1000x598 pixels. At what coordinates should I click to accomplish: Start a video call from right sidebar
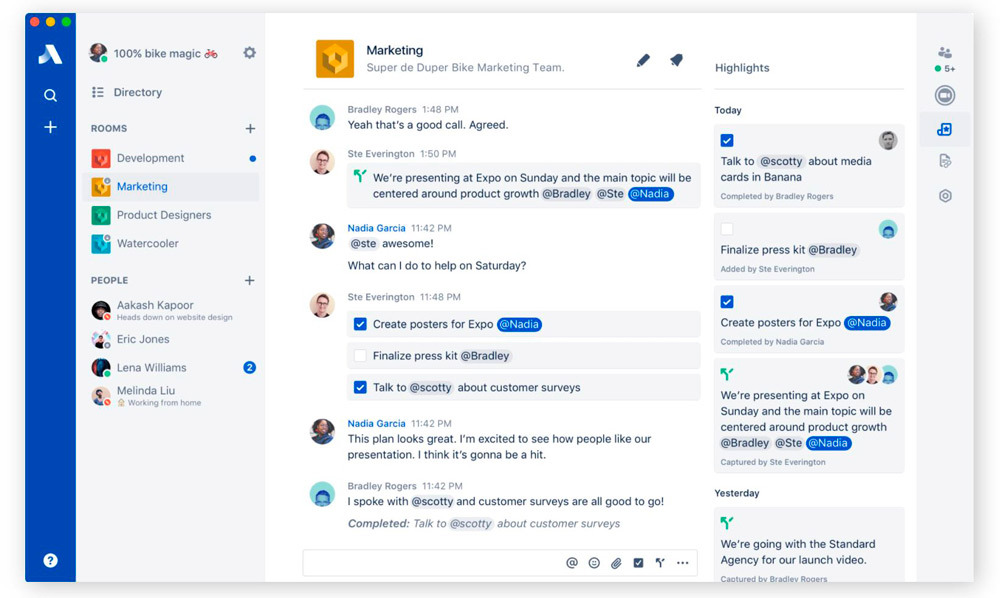pos(944,96)
